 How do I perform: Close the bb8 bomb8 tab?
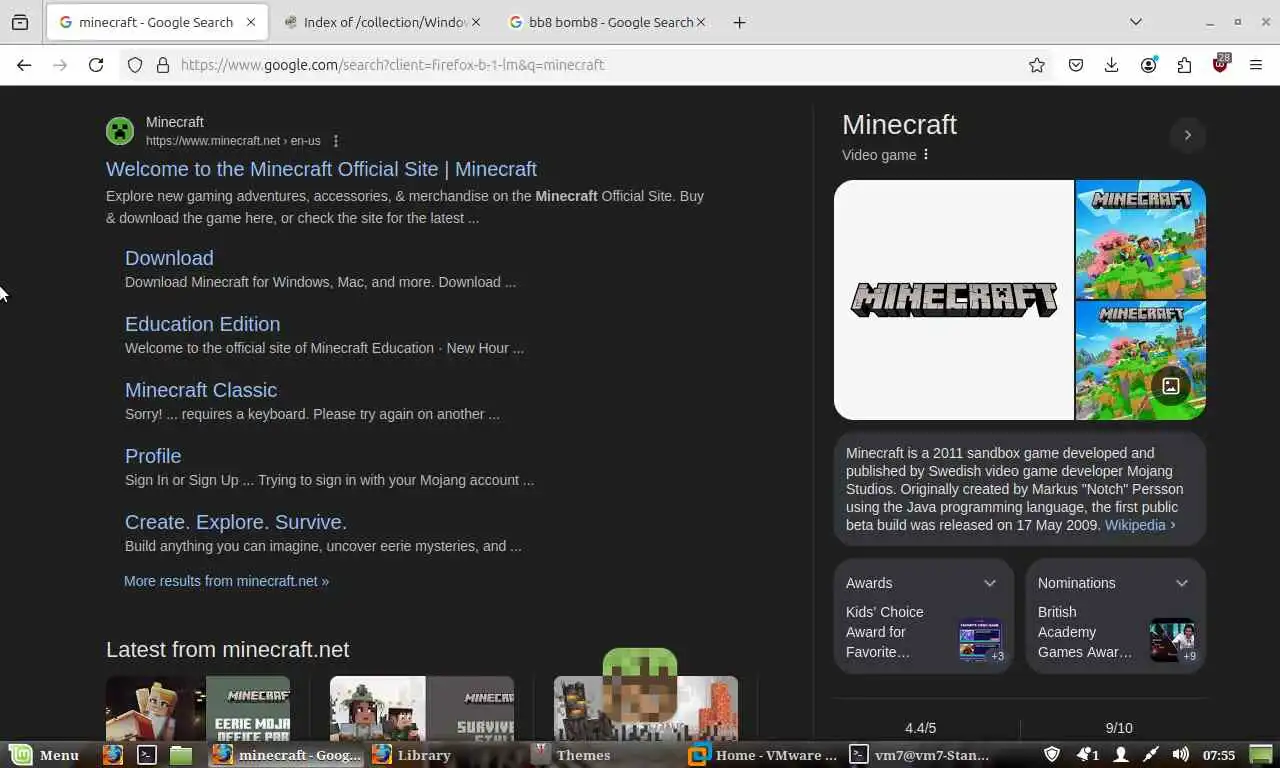click(x=700, y=22)
